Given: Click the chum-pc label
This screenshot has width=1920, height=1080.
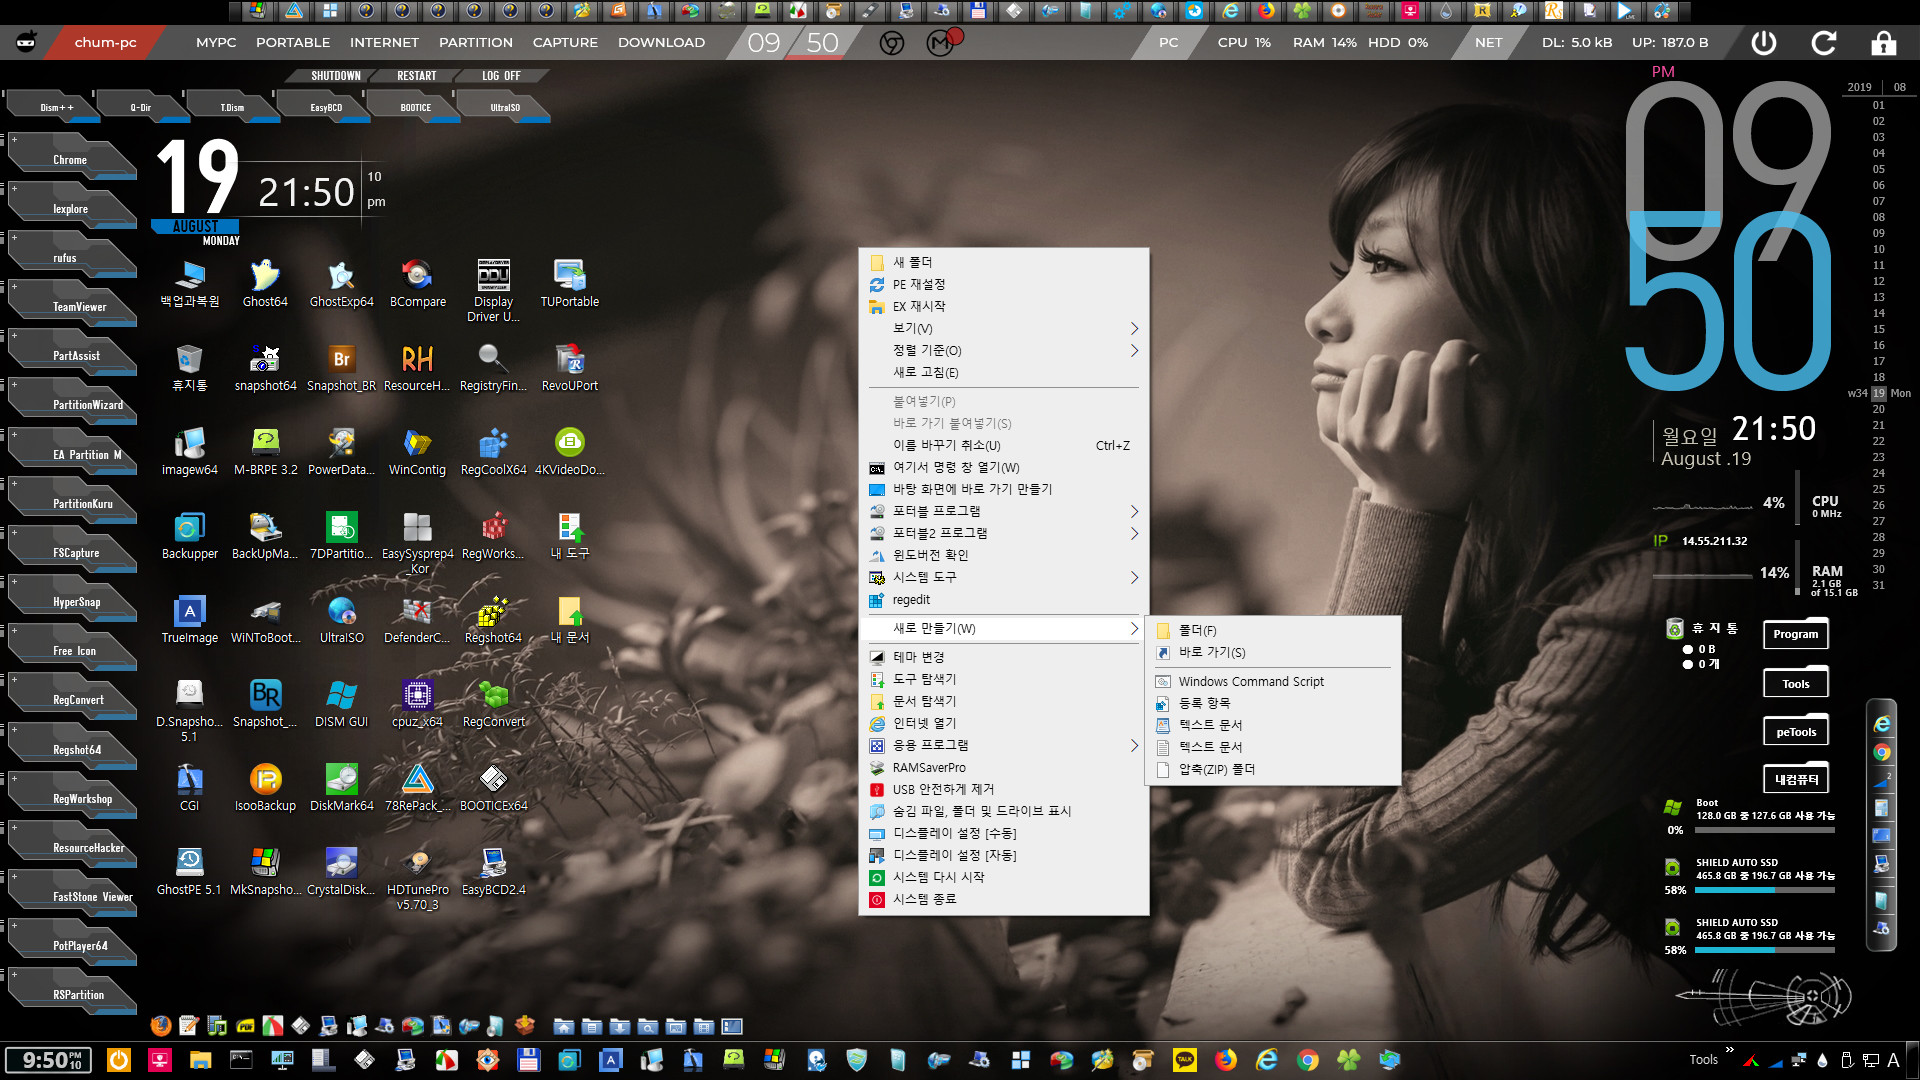Looking at the screenshot, I should [x=105, y=42].
